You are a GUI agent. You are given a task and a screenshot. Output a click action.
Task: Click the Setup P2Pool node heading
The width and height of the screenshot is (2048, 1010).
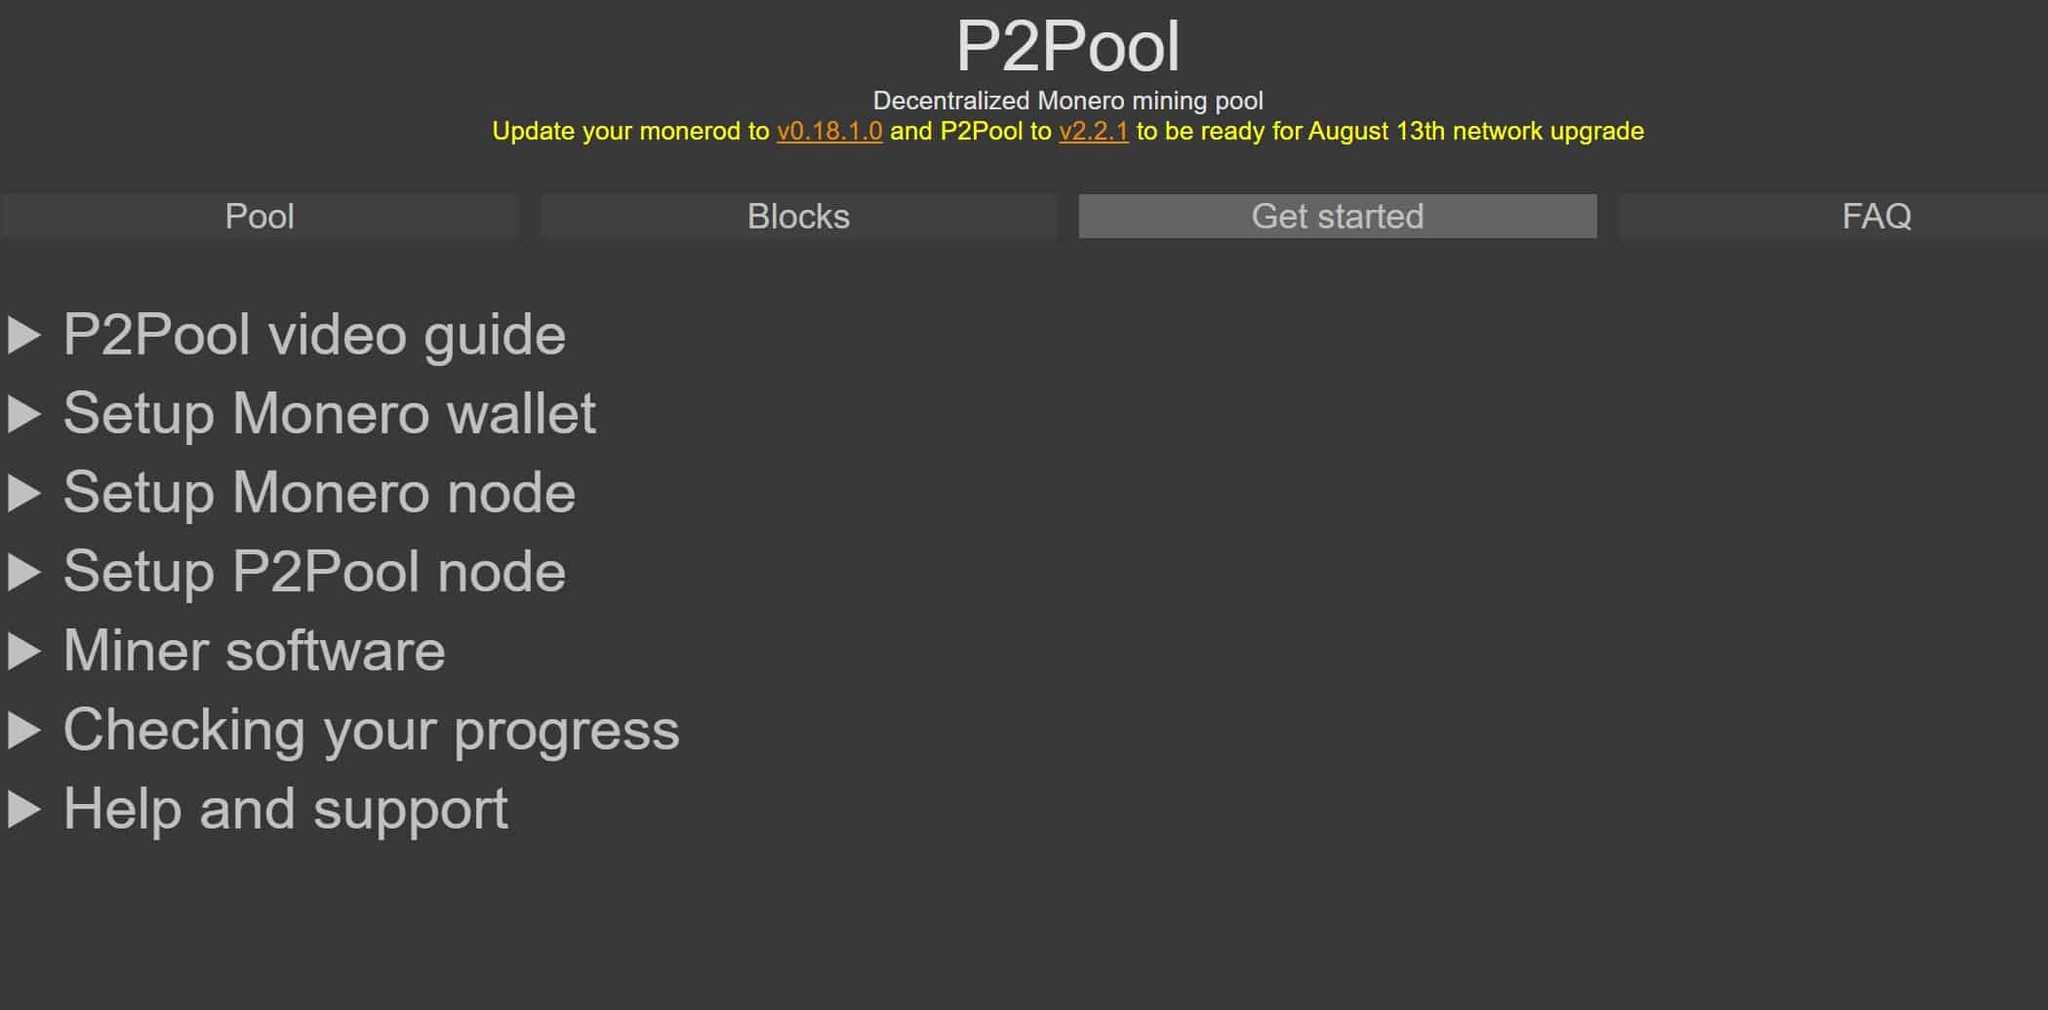[314, 572]
